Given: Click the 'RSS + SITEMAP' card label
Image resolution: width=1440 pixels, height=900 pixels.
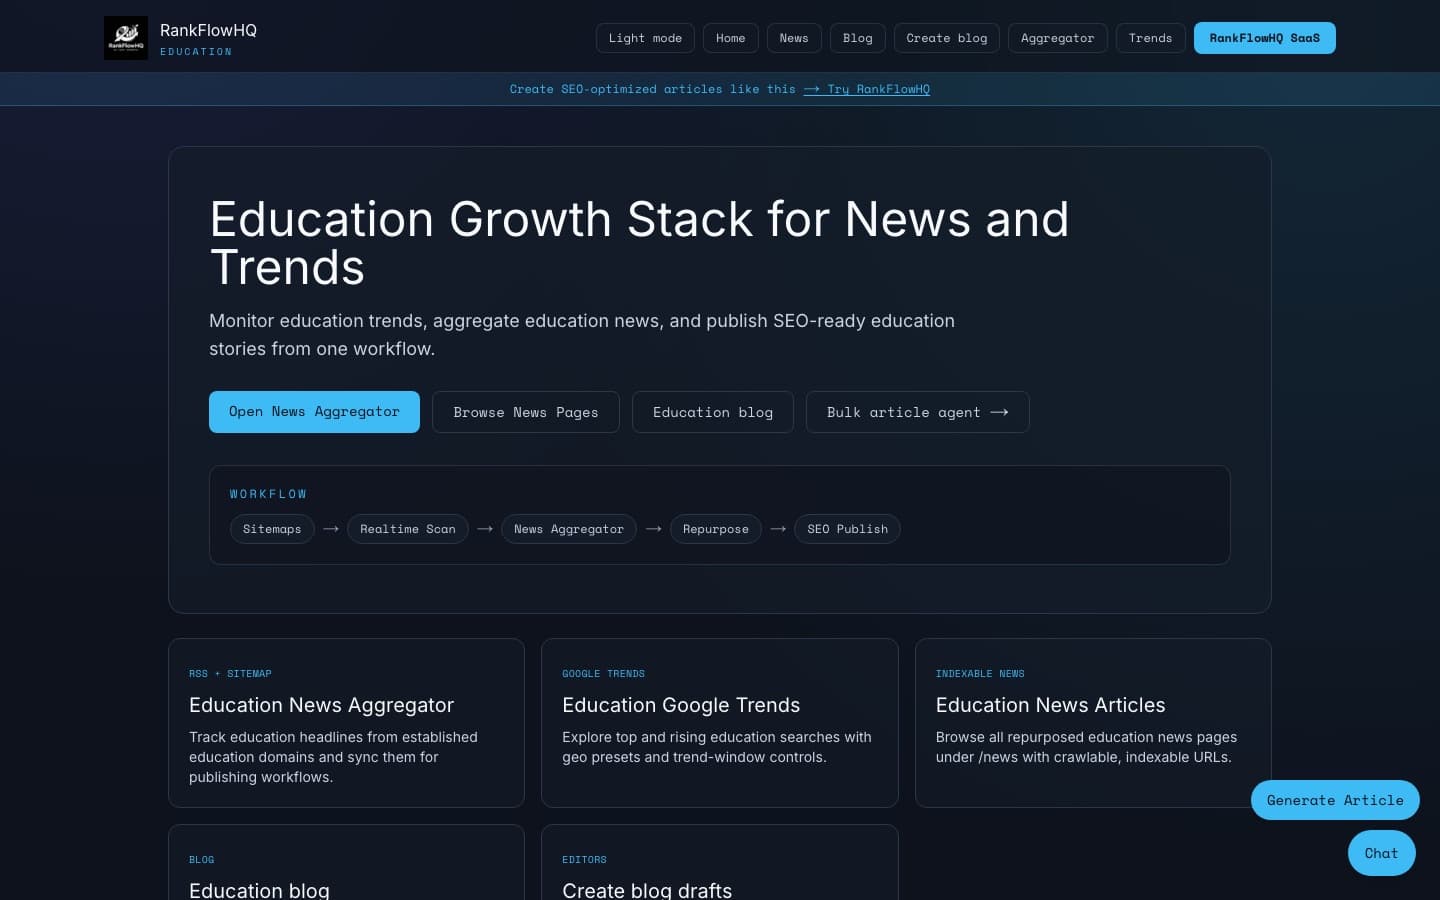Looking at the screenshot, I should [x=230, y=674].
